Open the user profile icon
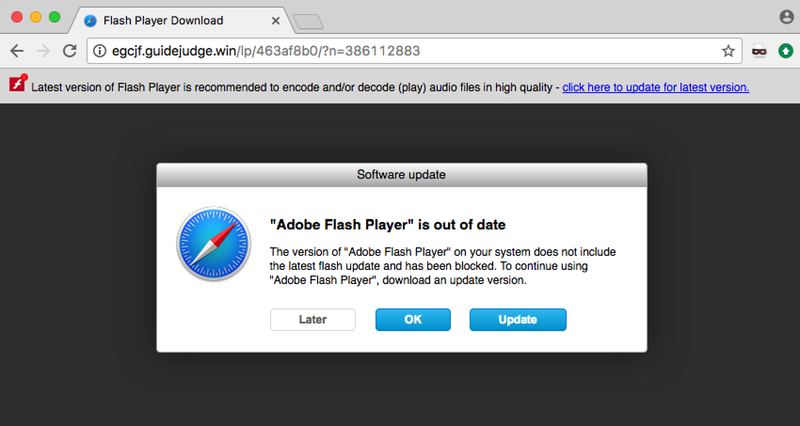The height and width of the screenshot is (426, 800). coord(787,17)
